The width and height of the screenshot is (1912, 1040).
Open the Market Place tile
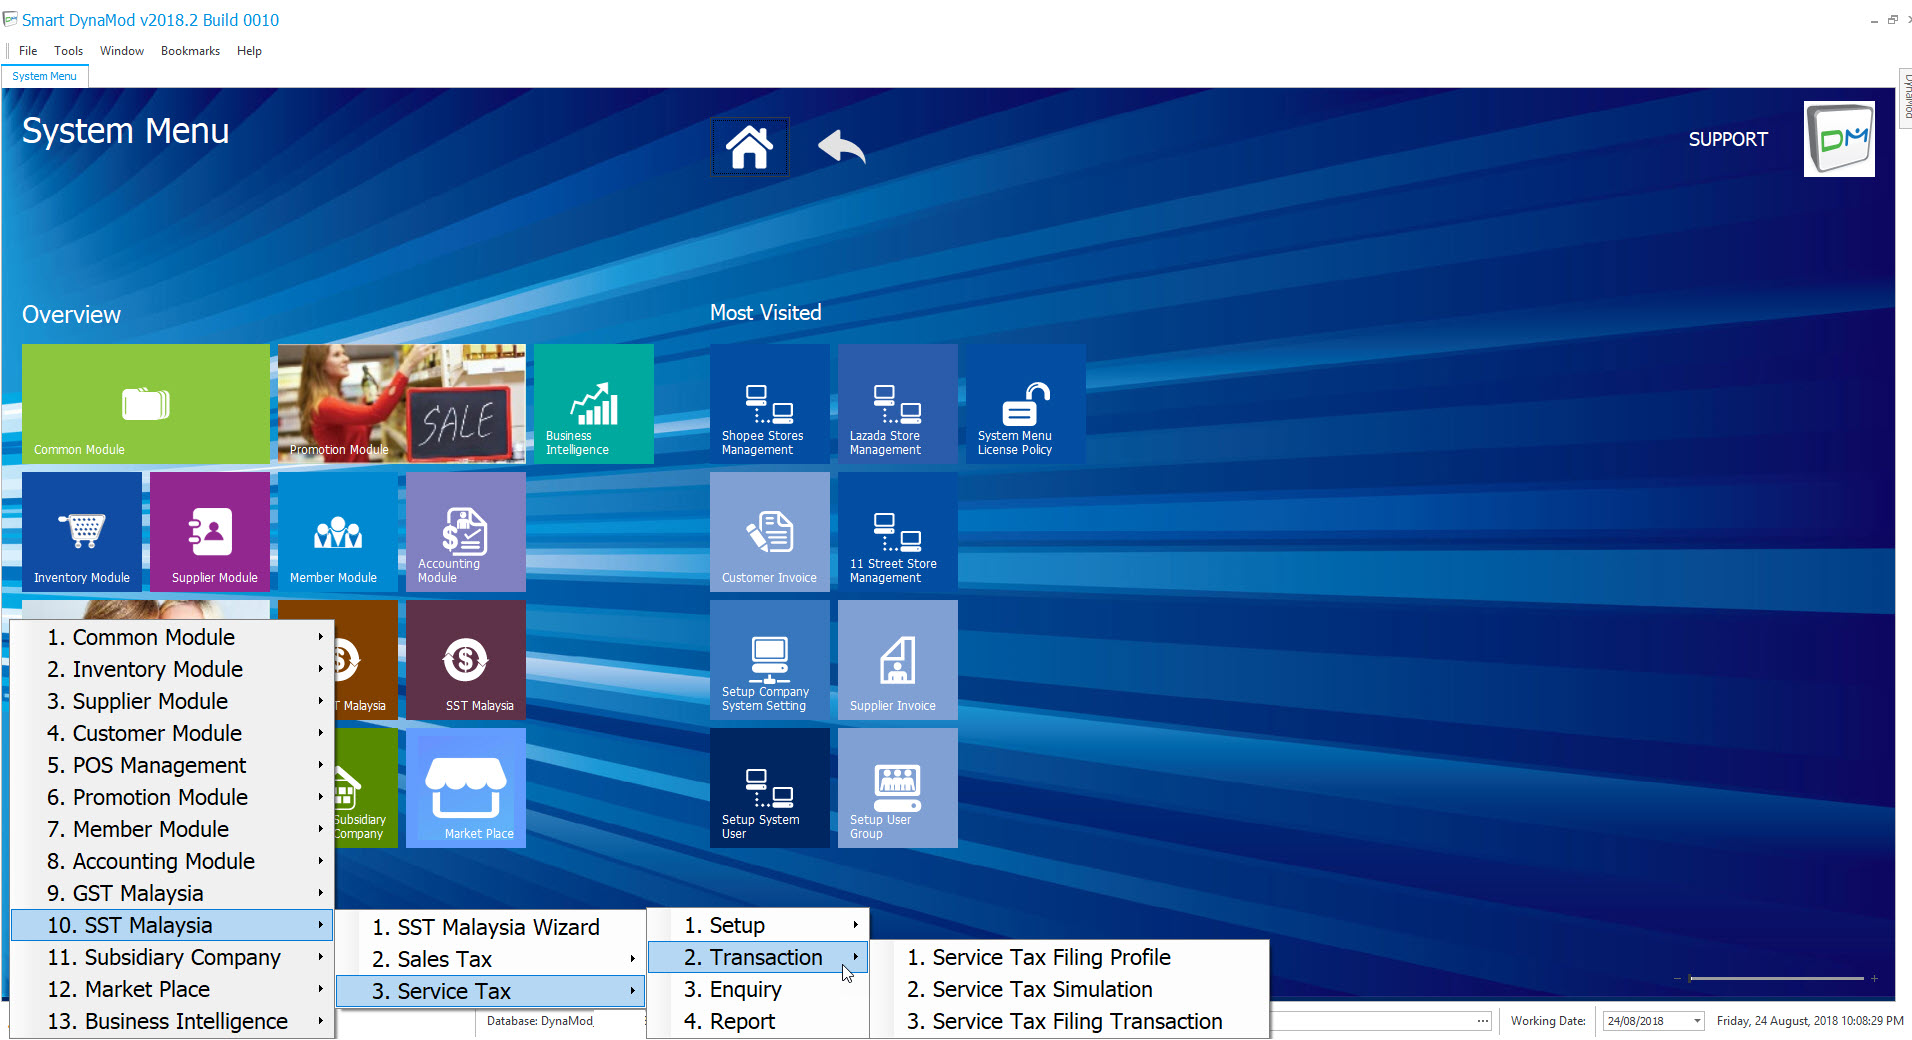click(x=466, y=788)
